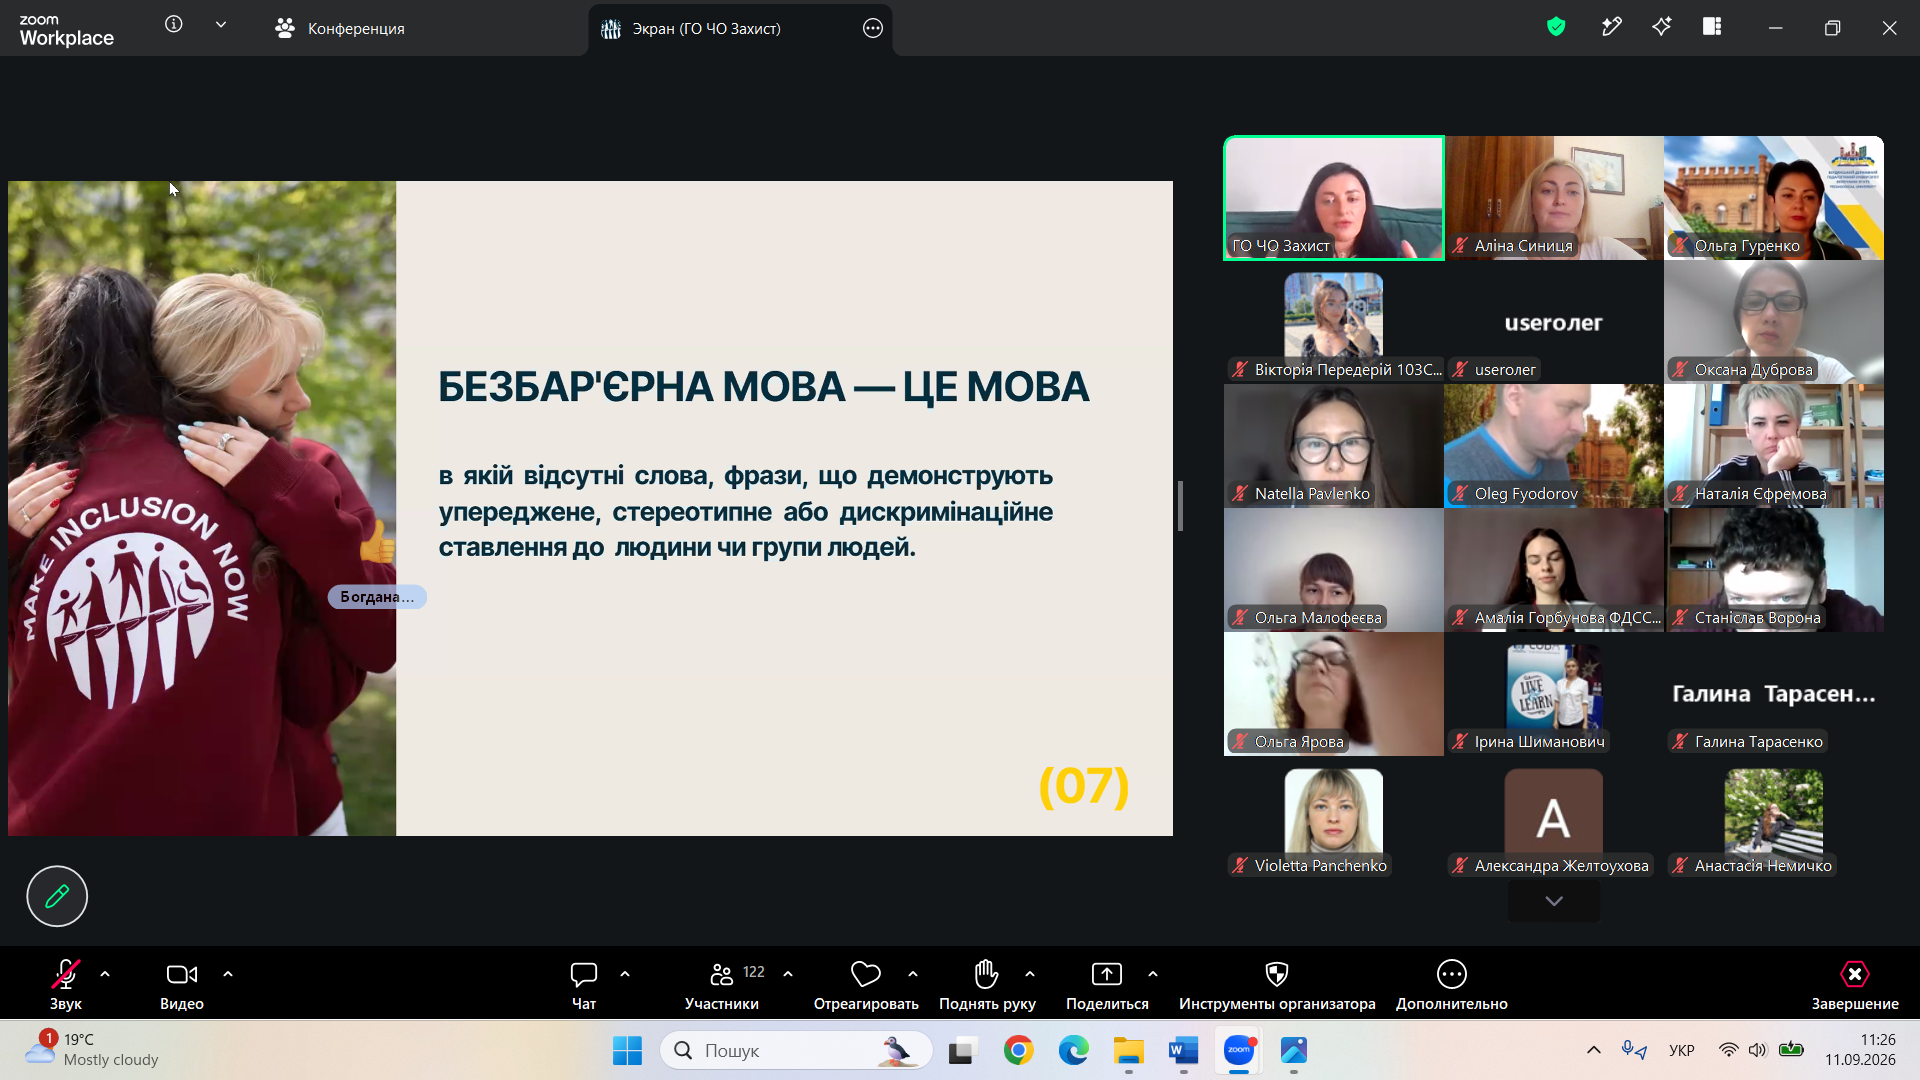Viewport: 1920px width, 1080px height.
Task: Open Инструменты организатора shield
Action: point(1277,985)
